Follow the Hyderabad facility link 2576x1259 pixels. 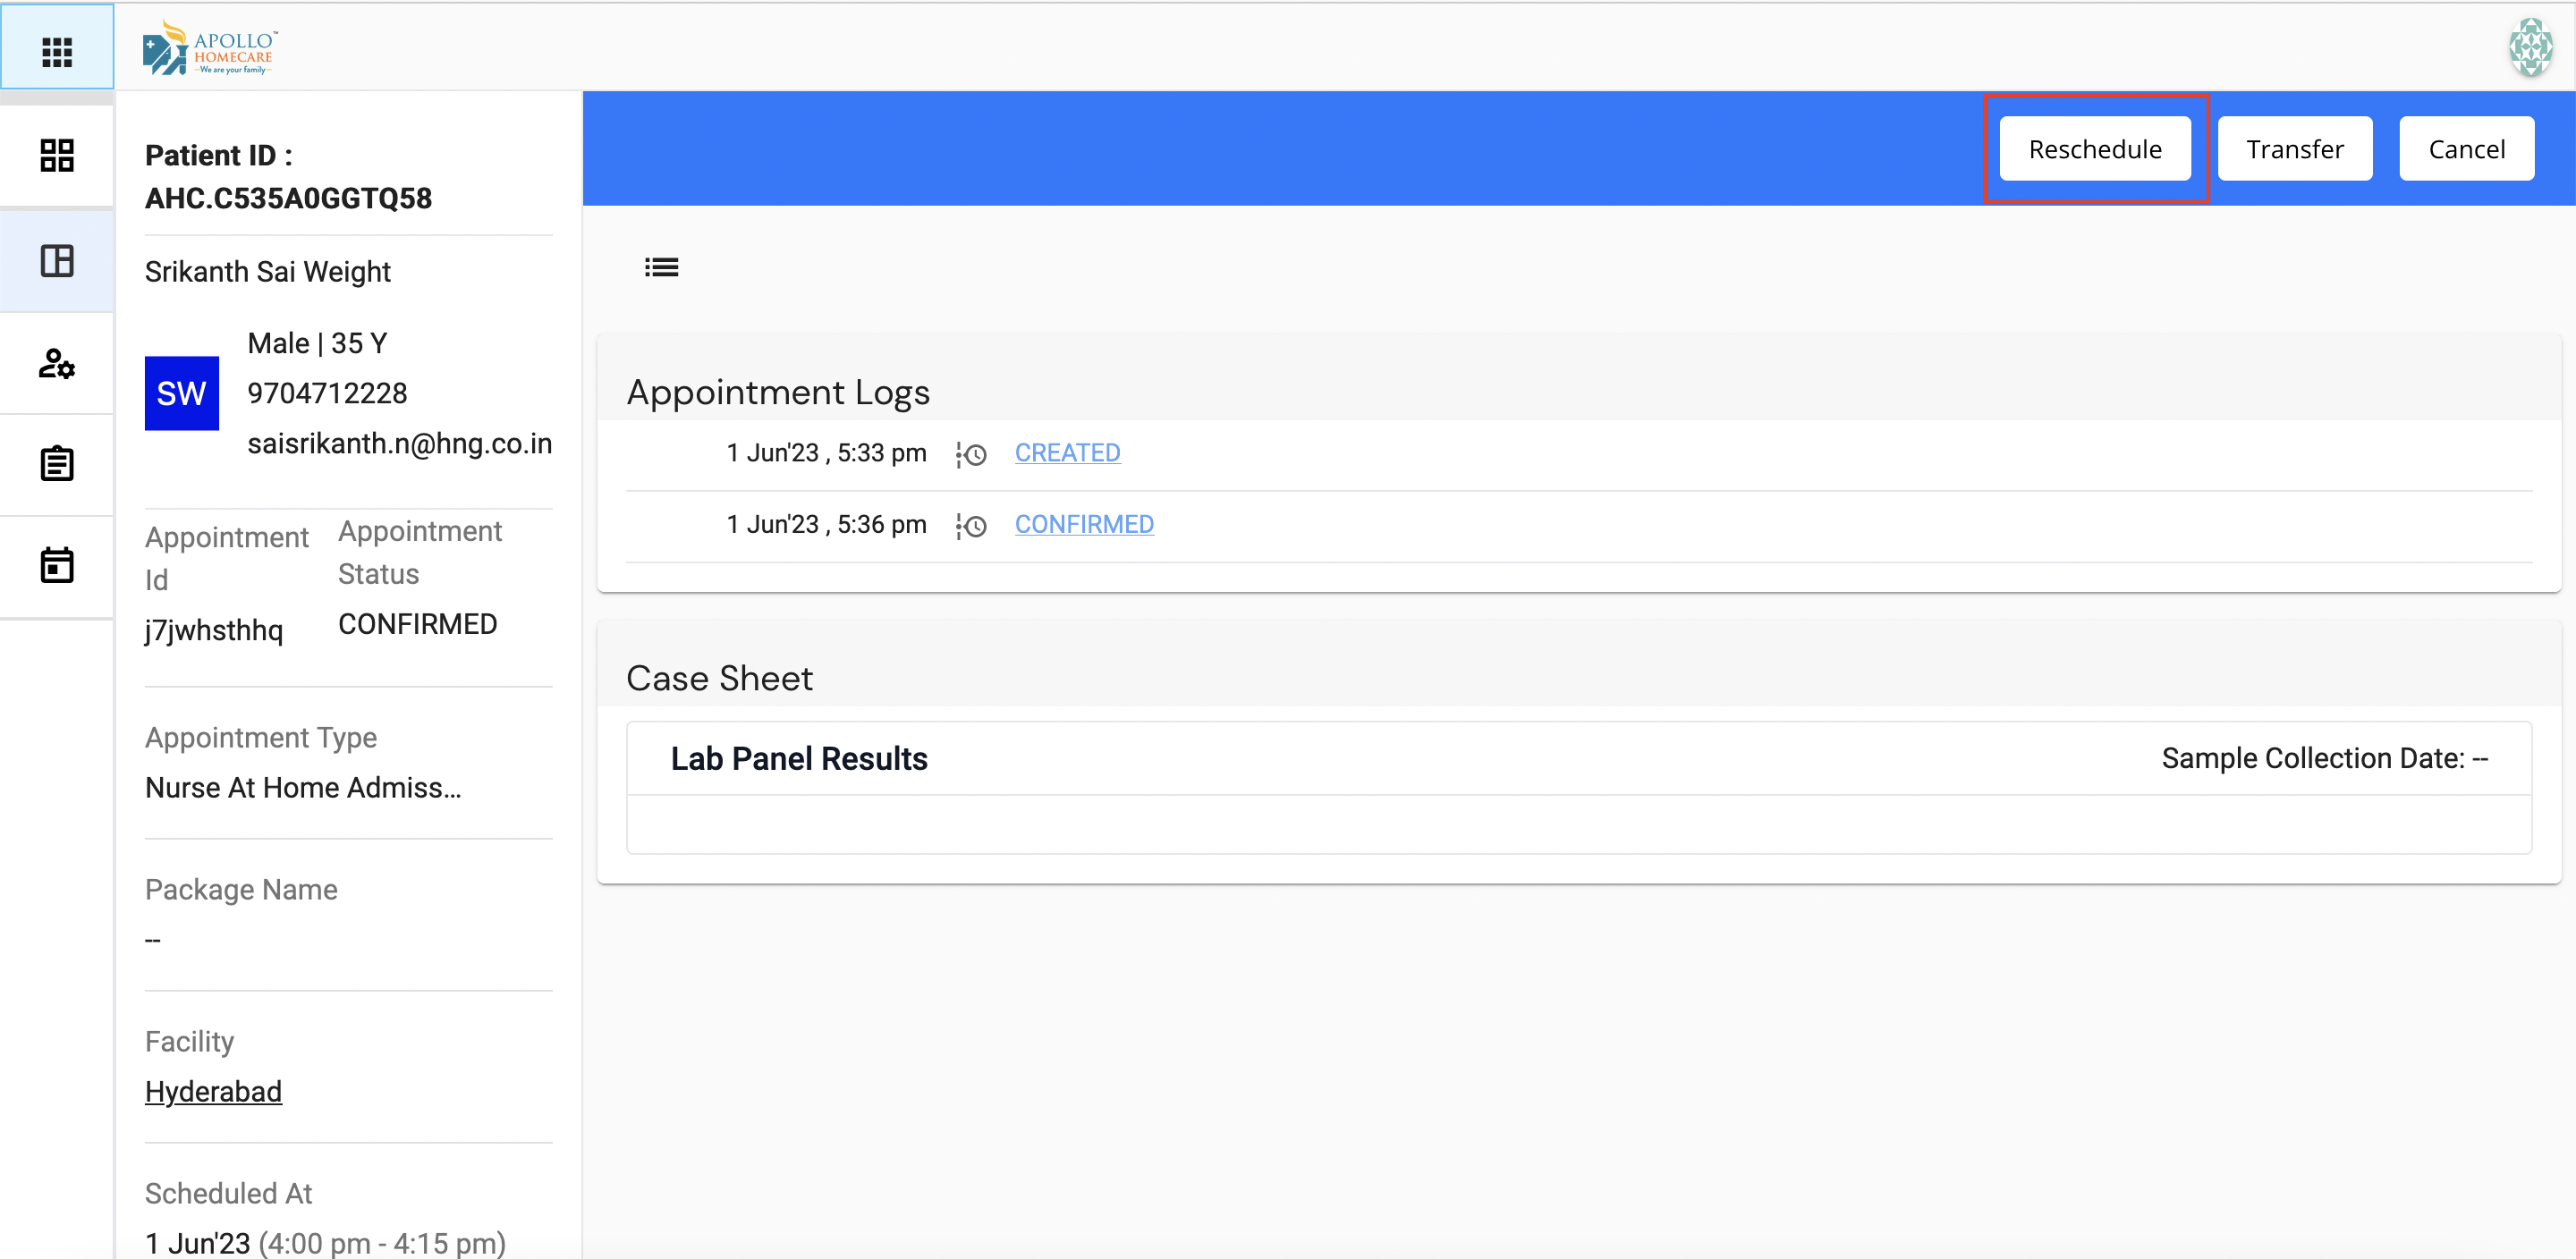[213, 1091]
